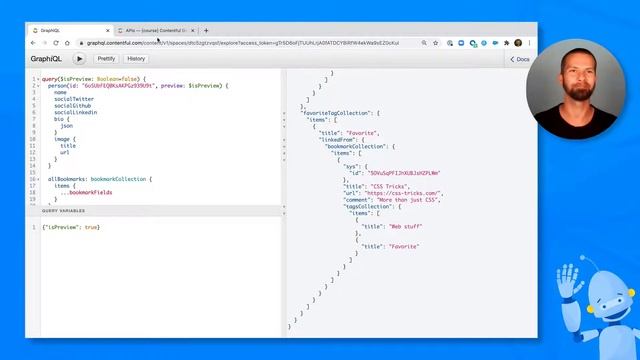Image resolution: width=640 pixels, height=360 pixels.
Task: Collapse the person block at line 2
Action: [x=38, y=86]
